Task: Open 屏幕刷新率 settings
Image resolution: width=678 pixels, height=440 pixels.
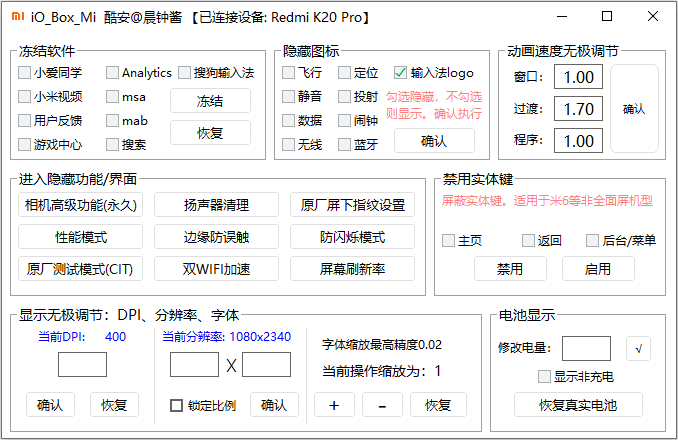Action: (x=352, y=269)
